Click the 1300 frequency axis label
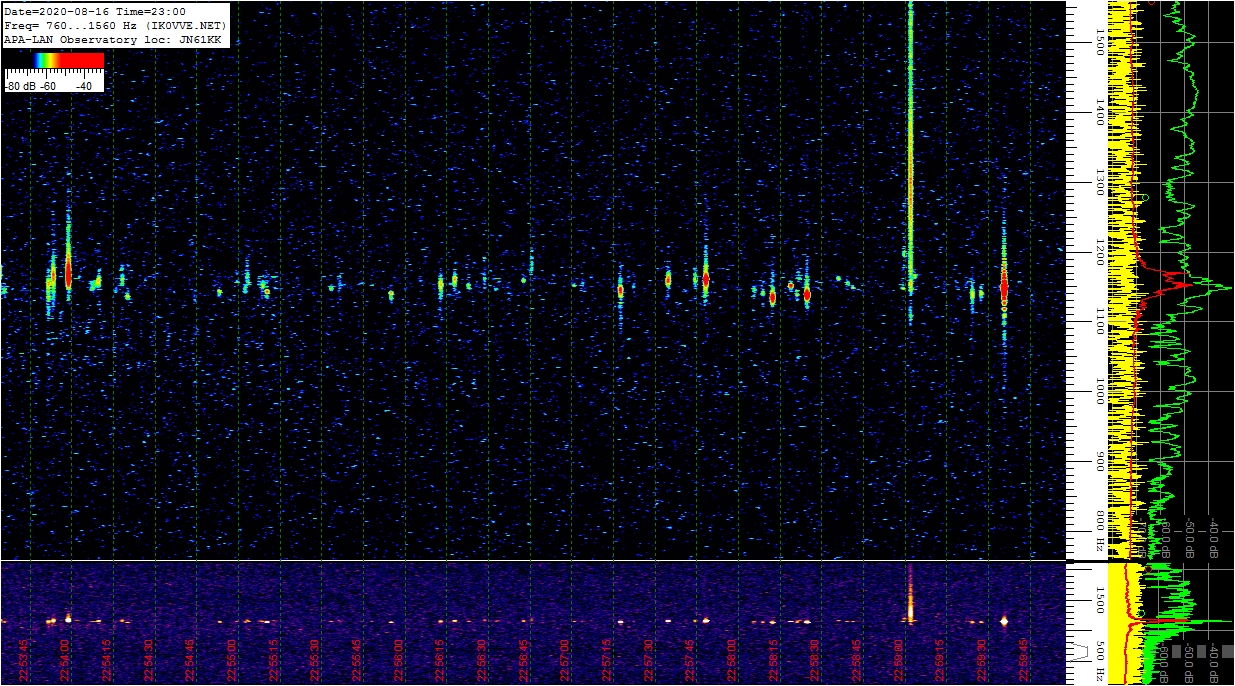Viewport: 1235px width, 686px height. click(x=1099, y=182)
